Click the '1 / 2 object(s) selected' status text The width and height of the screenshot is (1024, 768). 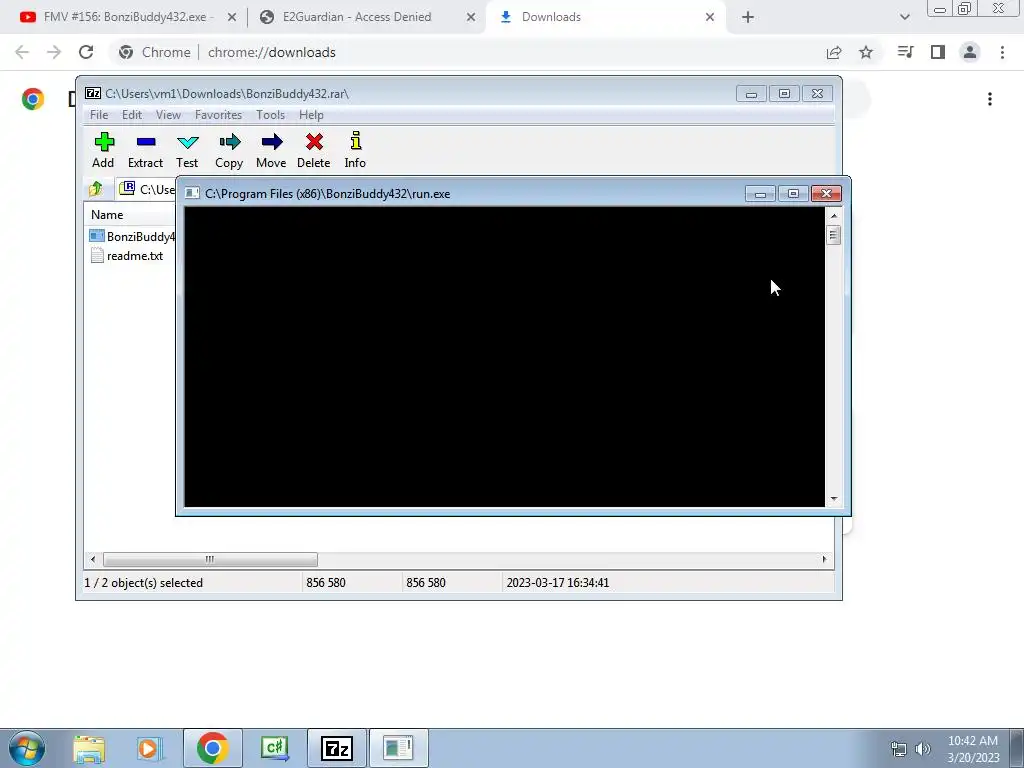[144, 583]
